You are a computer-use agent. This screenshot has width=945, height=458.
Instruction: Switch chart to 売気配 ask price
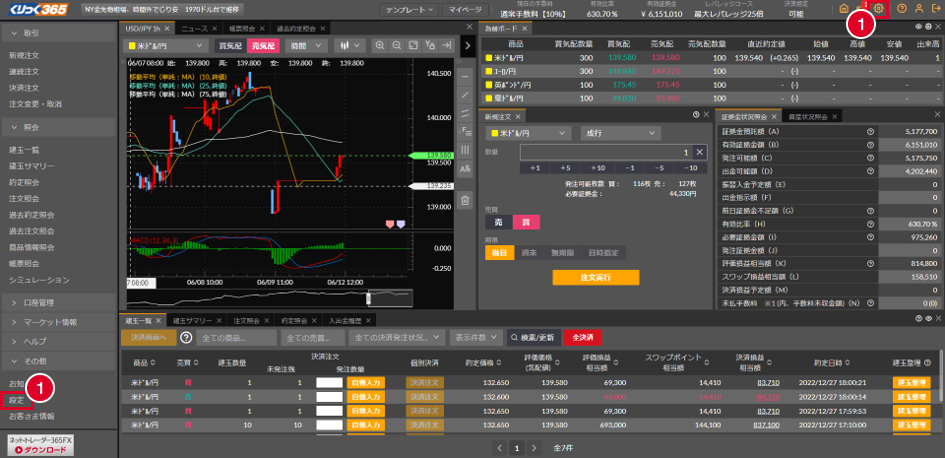[263, 45]
